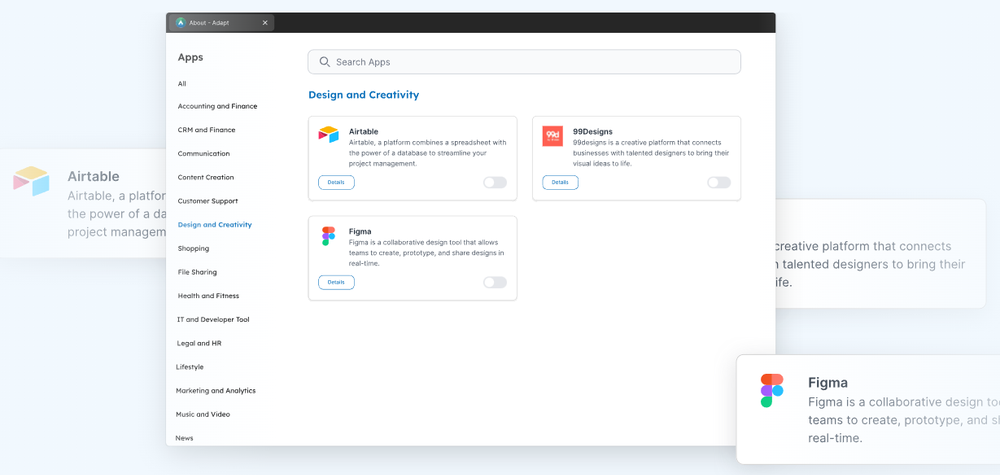Screen dimensions: 1000x475
Task: Open the Customer Support category
Action: [207, 201]
